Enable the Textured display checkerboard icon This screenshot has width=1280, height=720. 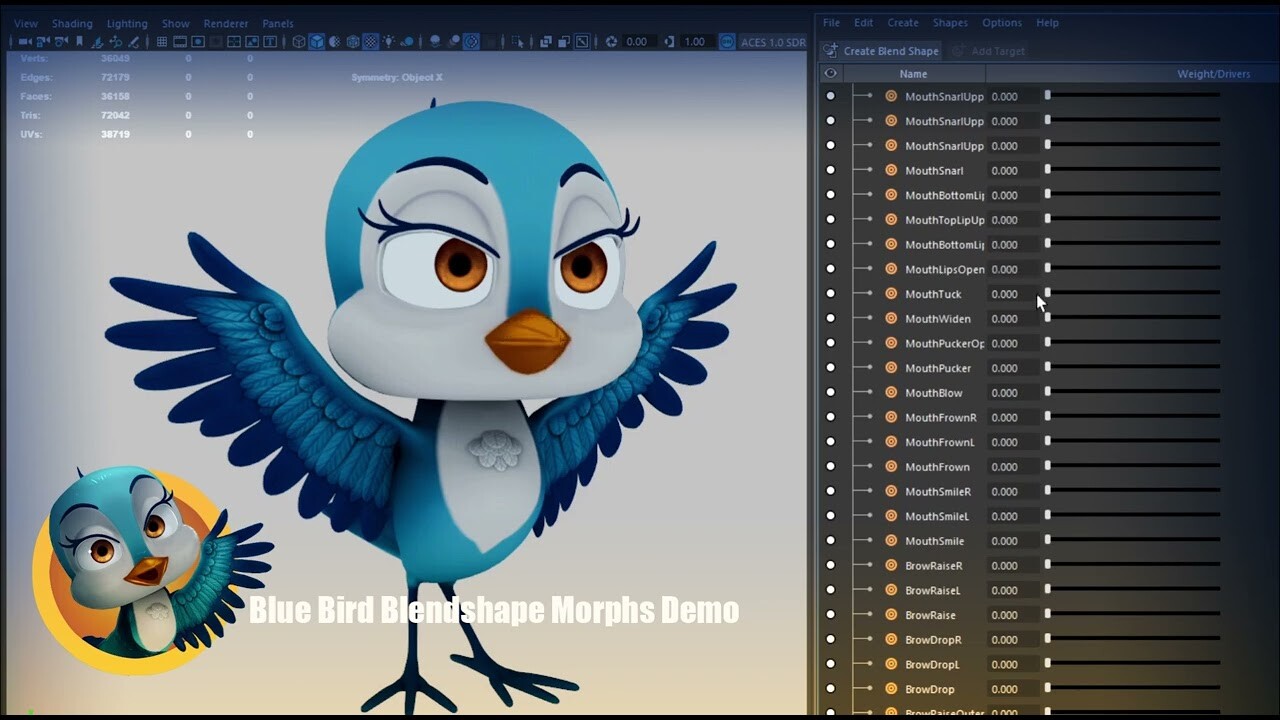[371, 42]
